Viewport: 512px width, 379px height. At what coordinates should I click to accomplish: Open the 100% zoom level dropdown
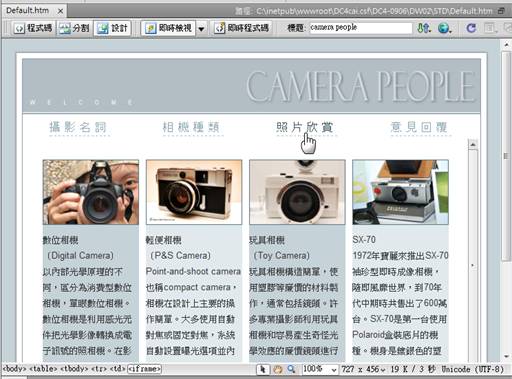[x=320, y=369]
